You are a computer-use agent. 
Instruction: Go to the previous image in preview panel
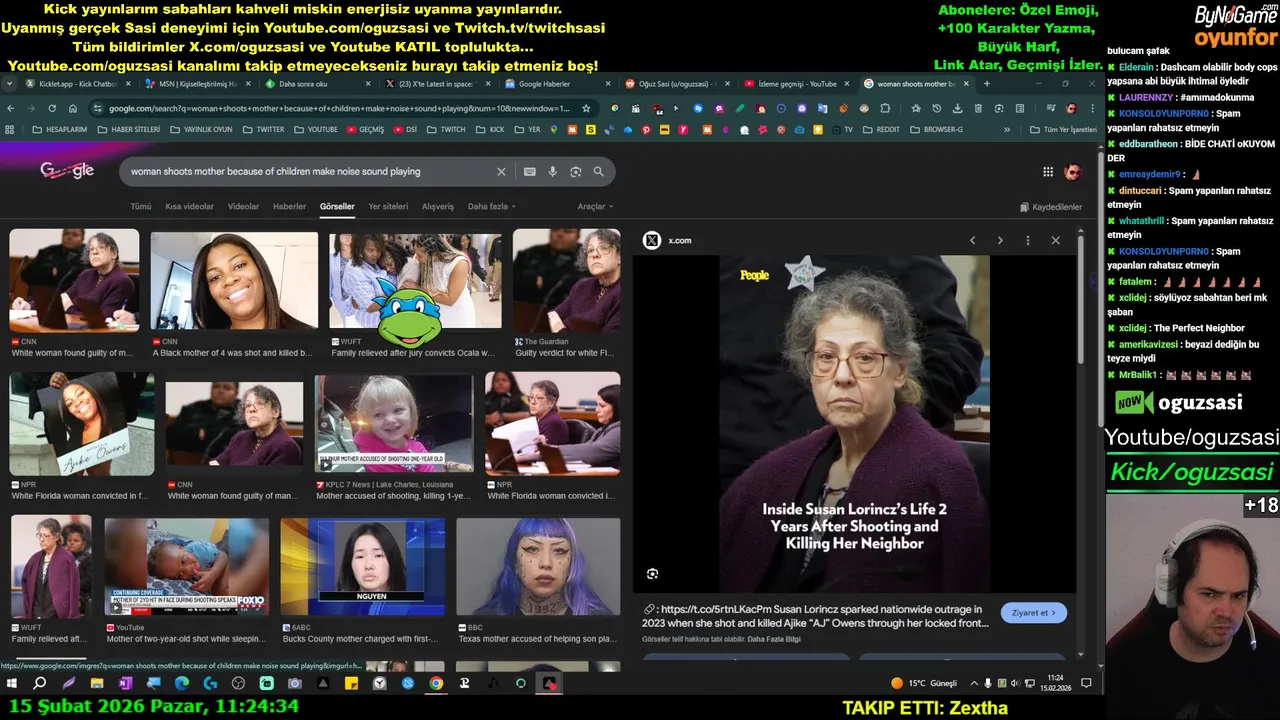(972, 240)
